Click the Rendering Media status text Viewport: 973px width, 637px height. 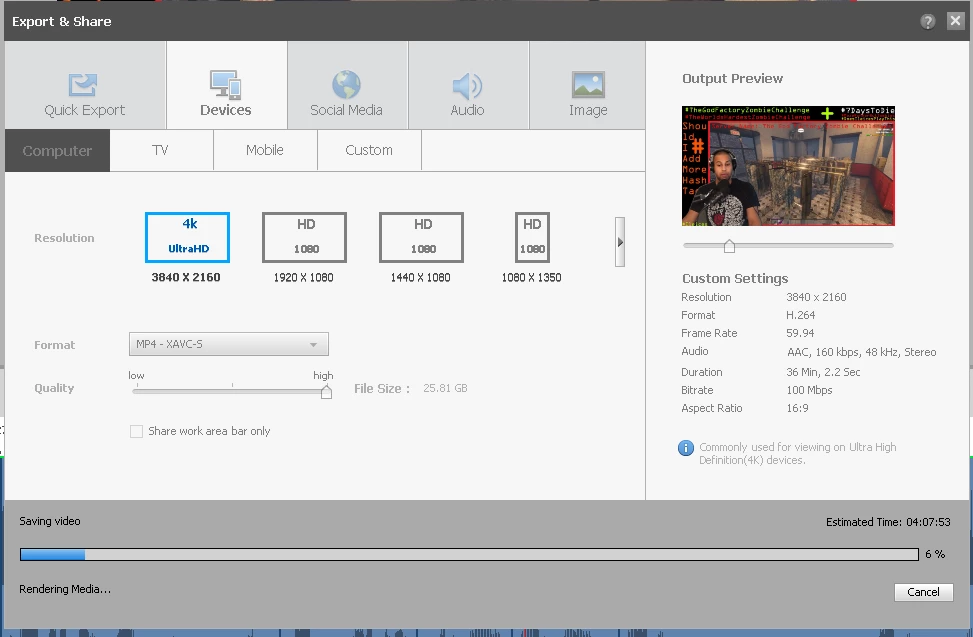point(65,589)
